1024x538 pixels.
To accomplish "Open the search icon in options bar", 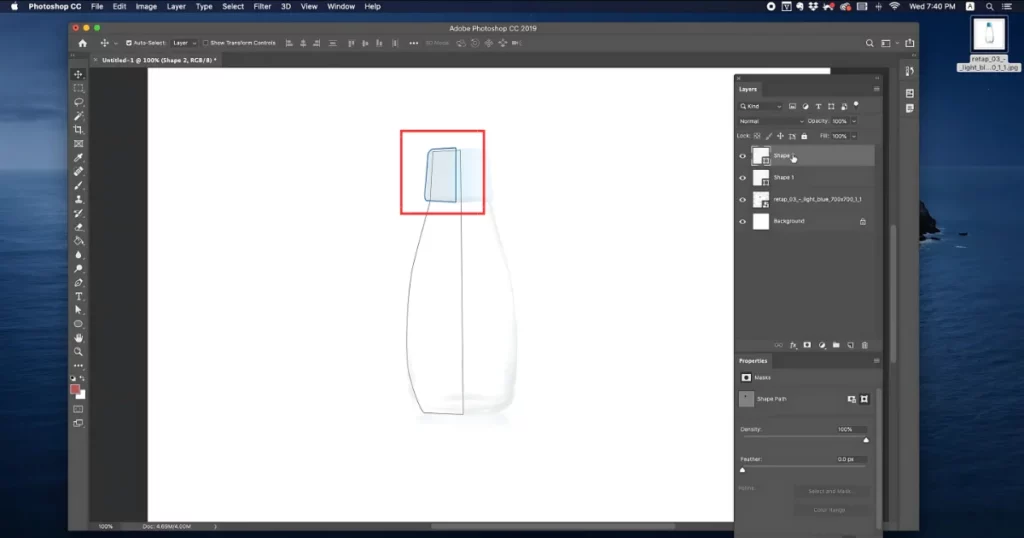I will tap(869, 43).
